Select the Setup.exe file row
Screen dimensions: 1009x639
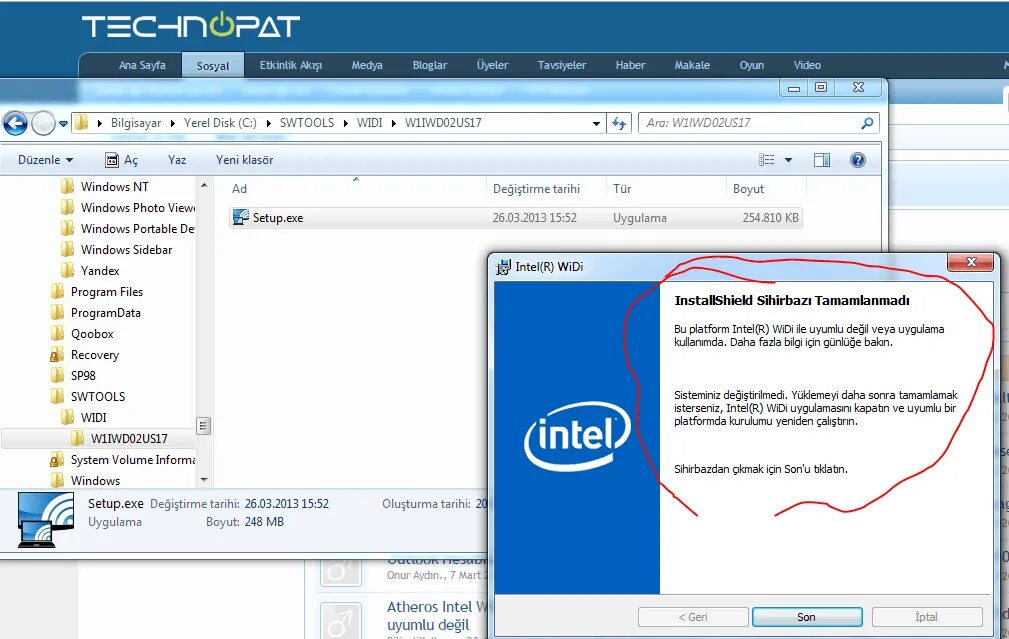tap(515, 218)
